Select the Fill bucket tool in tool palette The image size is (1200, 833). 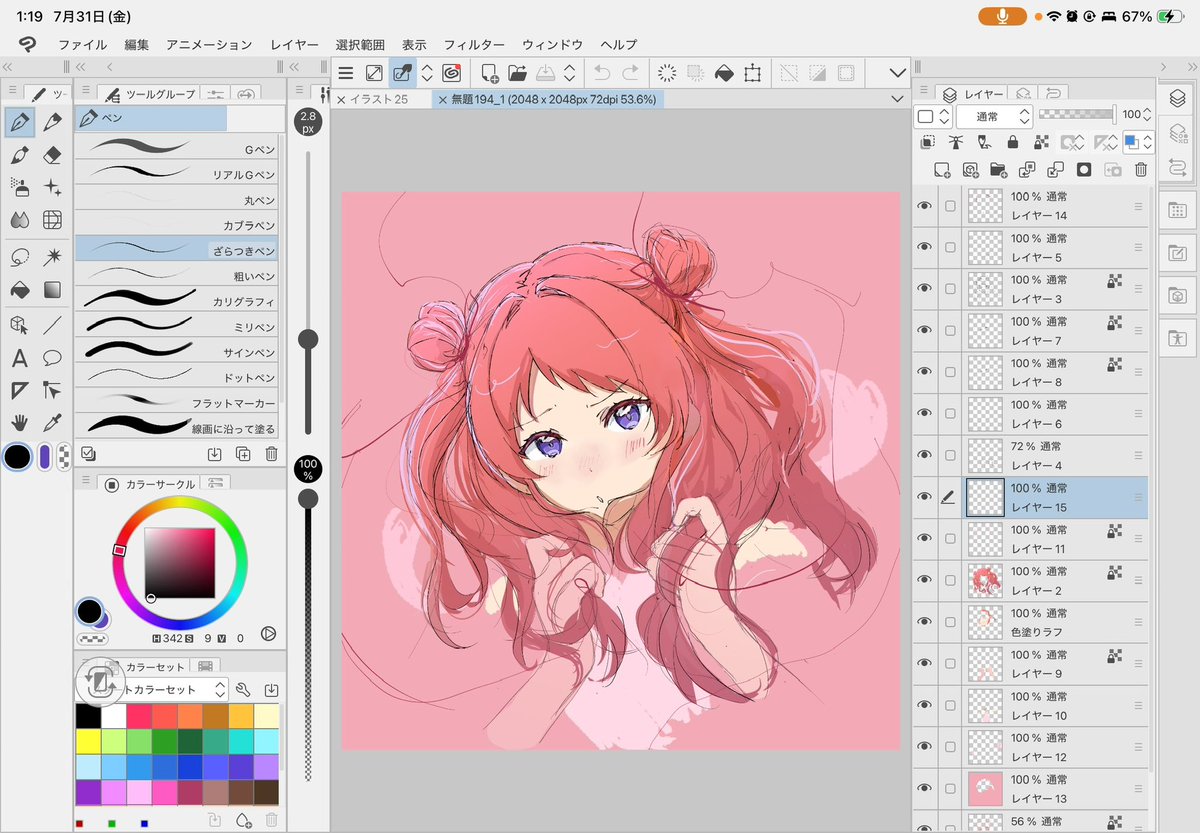click(19, 289)
